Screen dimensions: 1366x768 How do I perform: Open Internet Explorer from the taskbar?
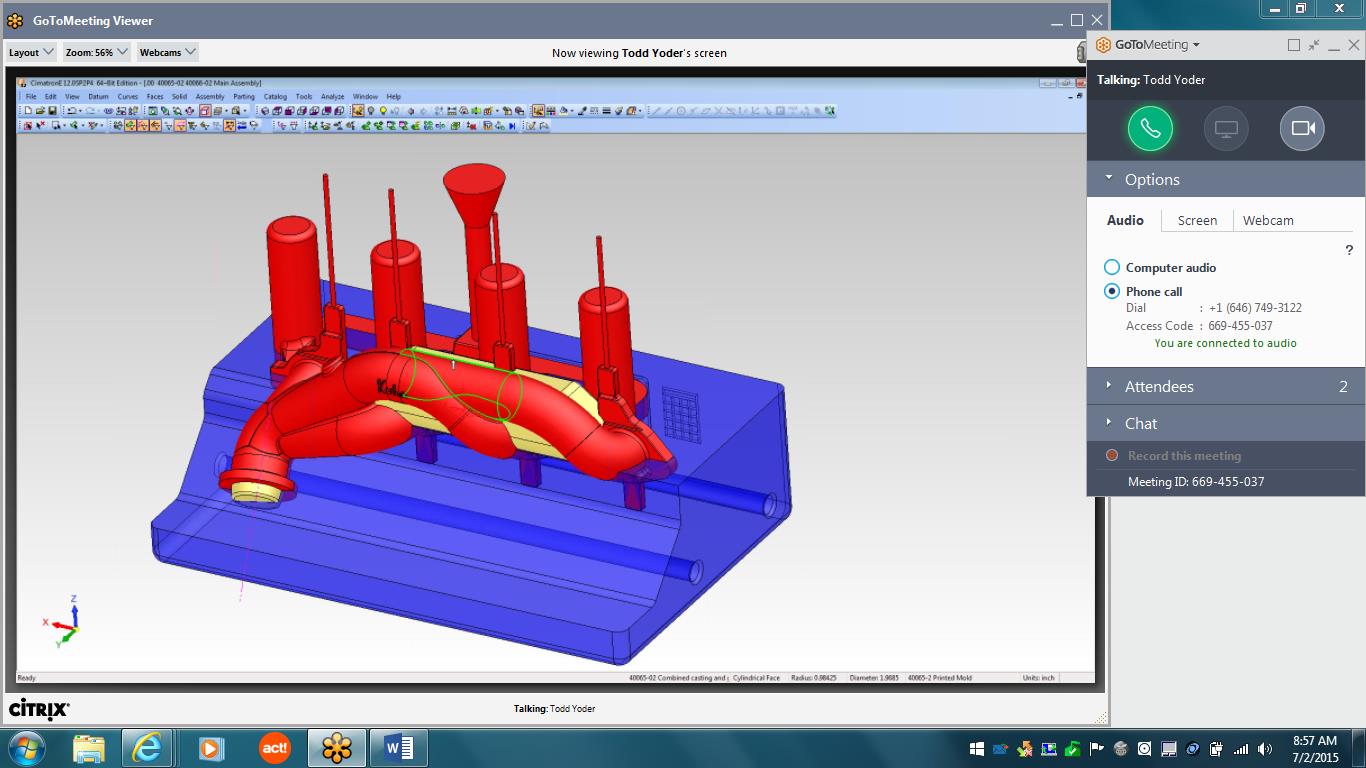click(x=146, y=747)
